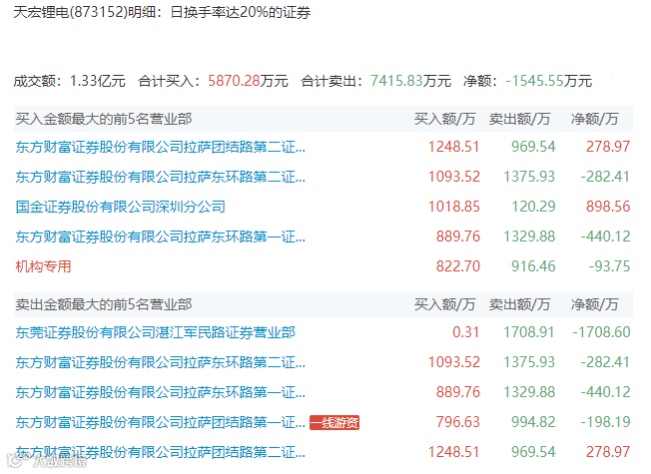Open the 东莞证券湛江军民路证券营业部 link
The height and width of the screenshot is (474, 651).
pos(156,332)
